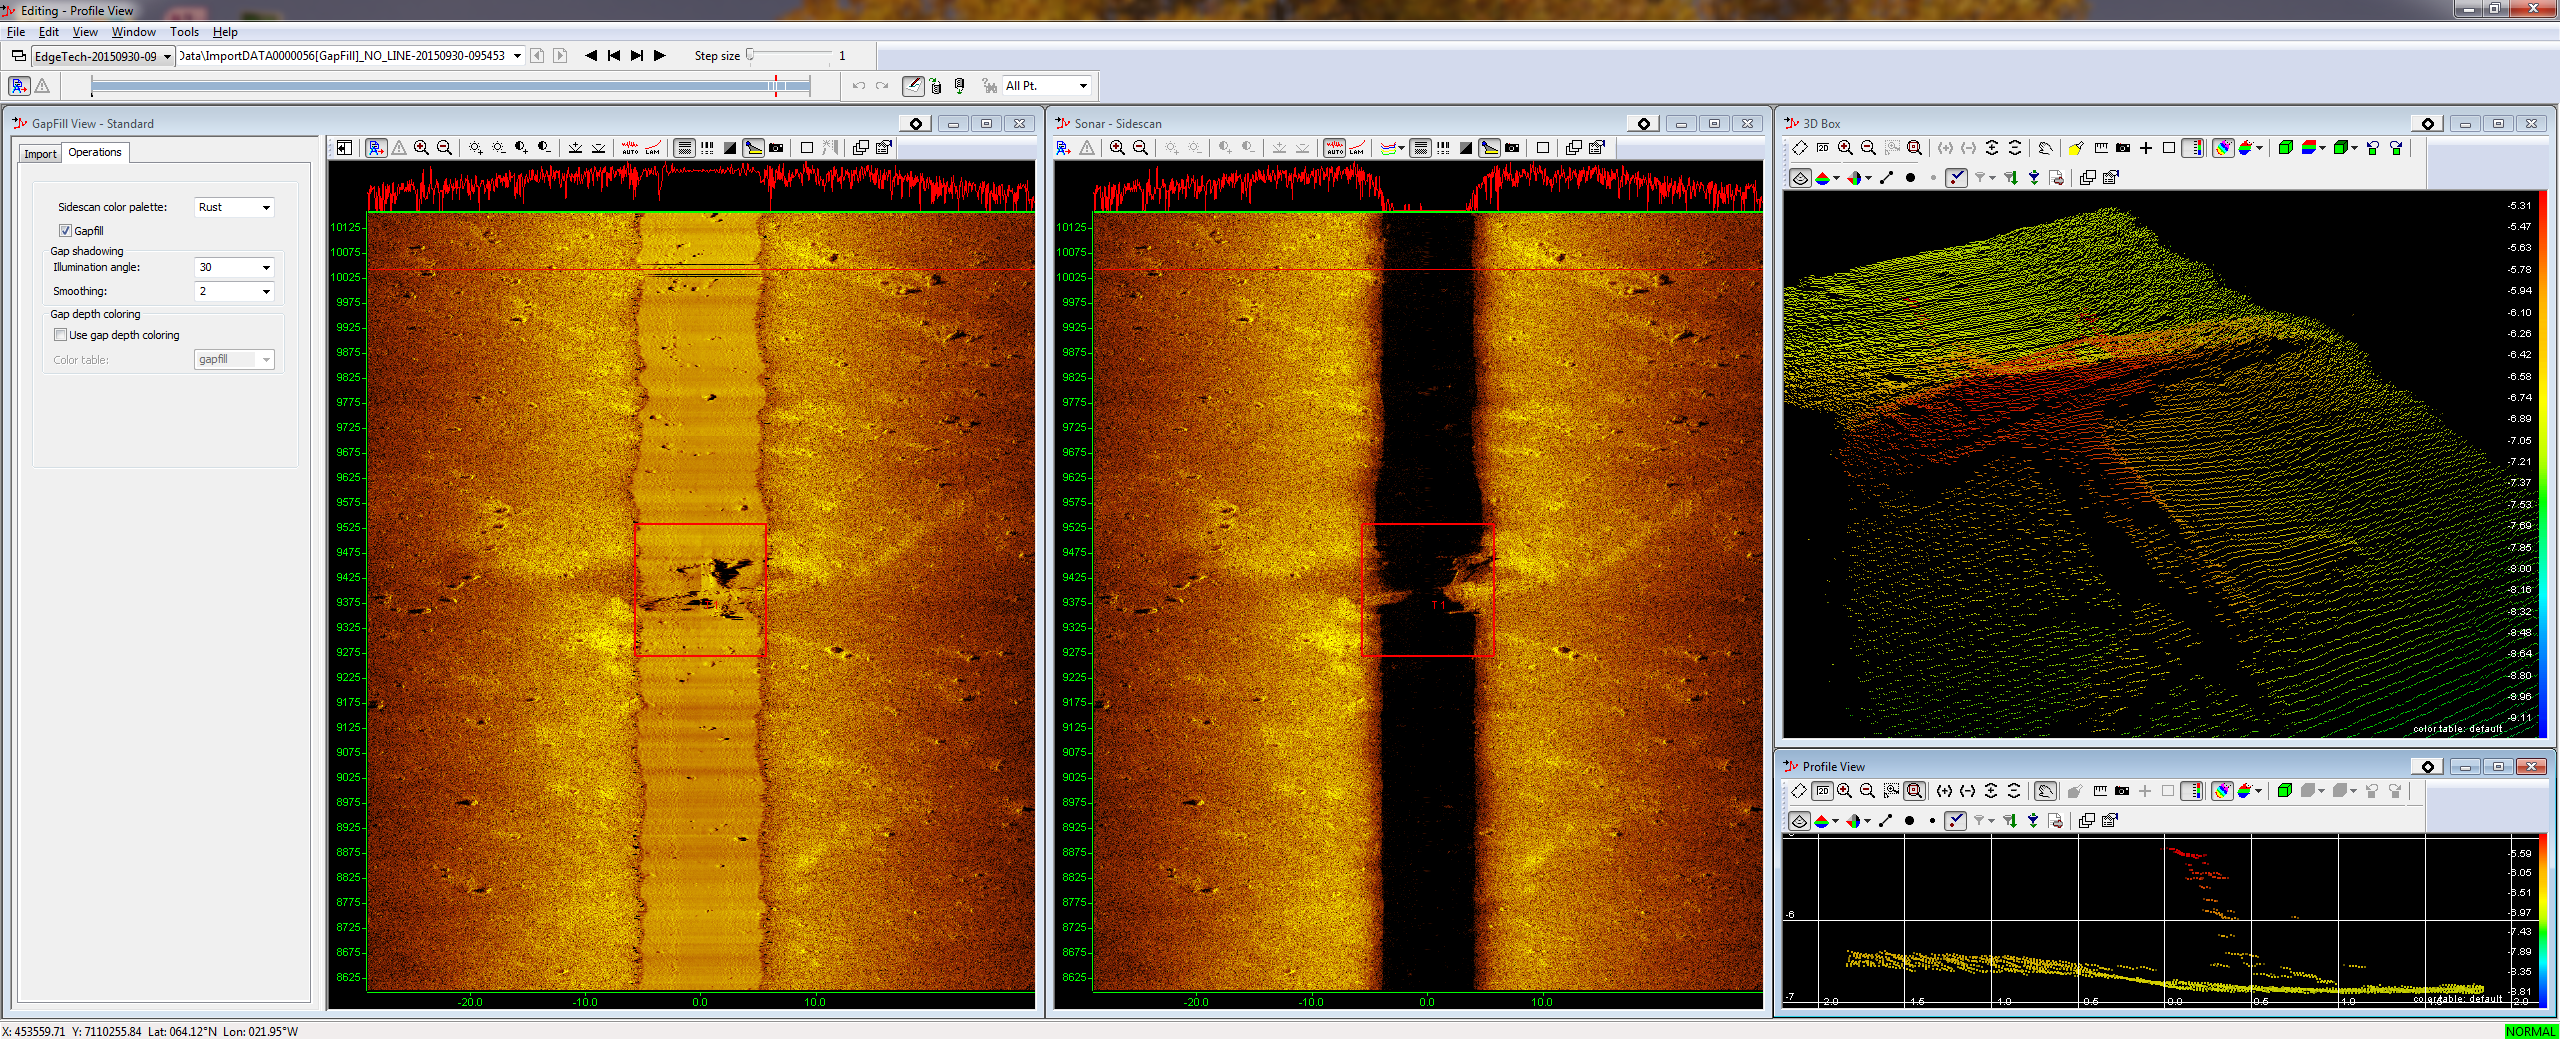Click the hide side panel icon in GapFill toolbar
Viewport: 2560px width, 1040px height.
click(344, 148)
